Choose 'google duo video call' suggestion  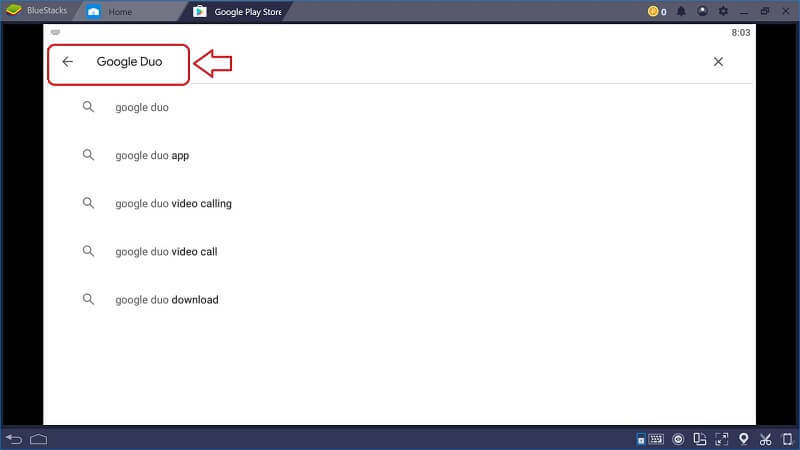click(x=166, y=252)
